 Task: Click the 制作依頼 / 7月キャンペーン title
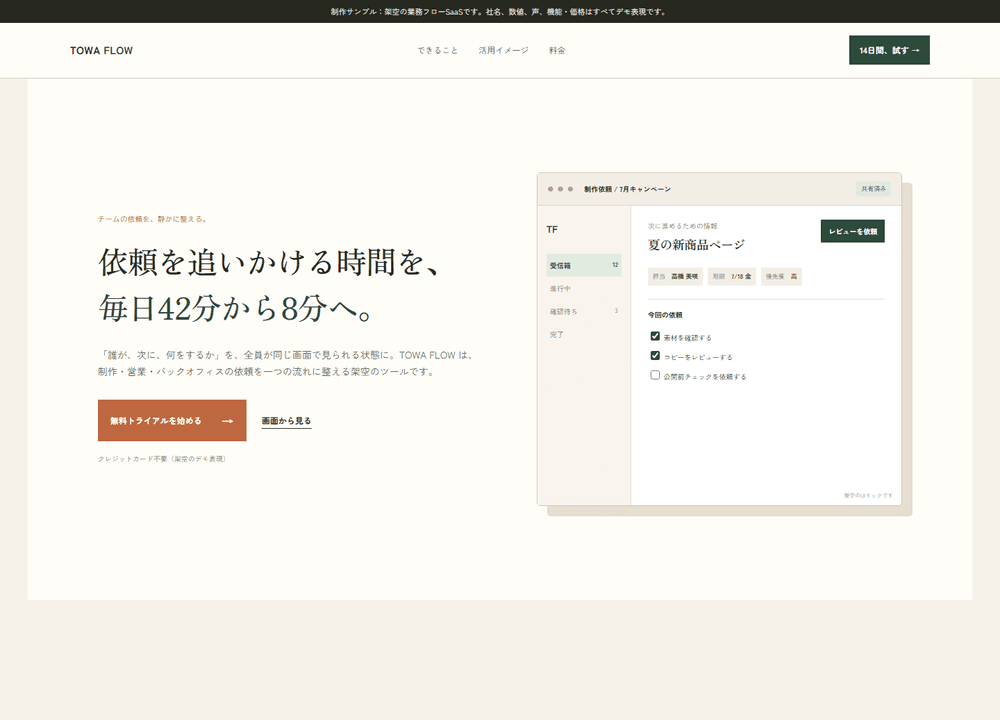(628, 189)
